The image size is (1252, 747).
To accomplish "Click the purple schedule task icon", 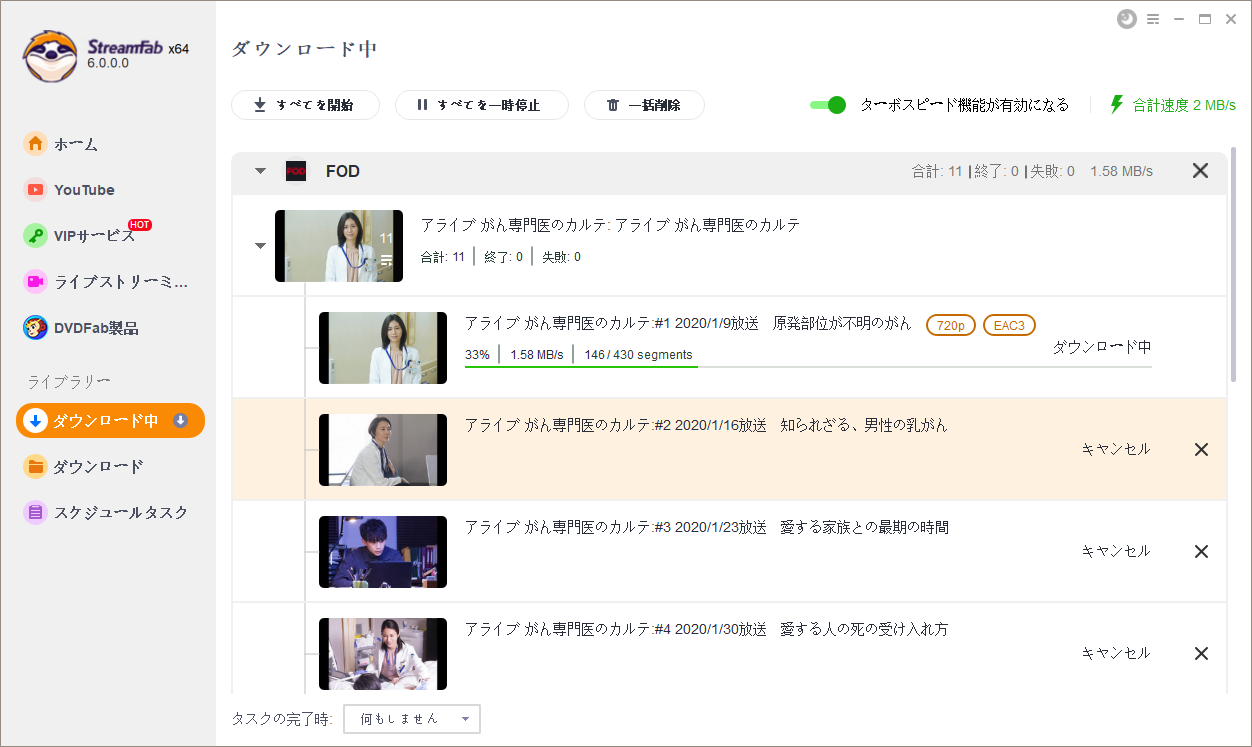I will (x=36, y=513).
